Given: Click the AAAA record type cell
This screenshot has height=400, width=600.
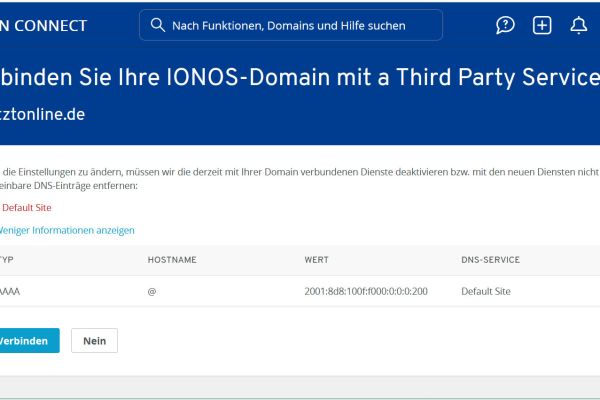Looking at the screenshot, I should click(9, 291).
